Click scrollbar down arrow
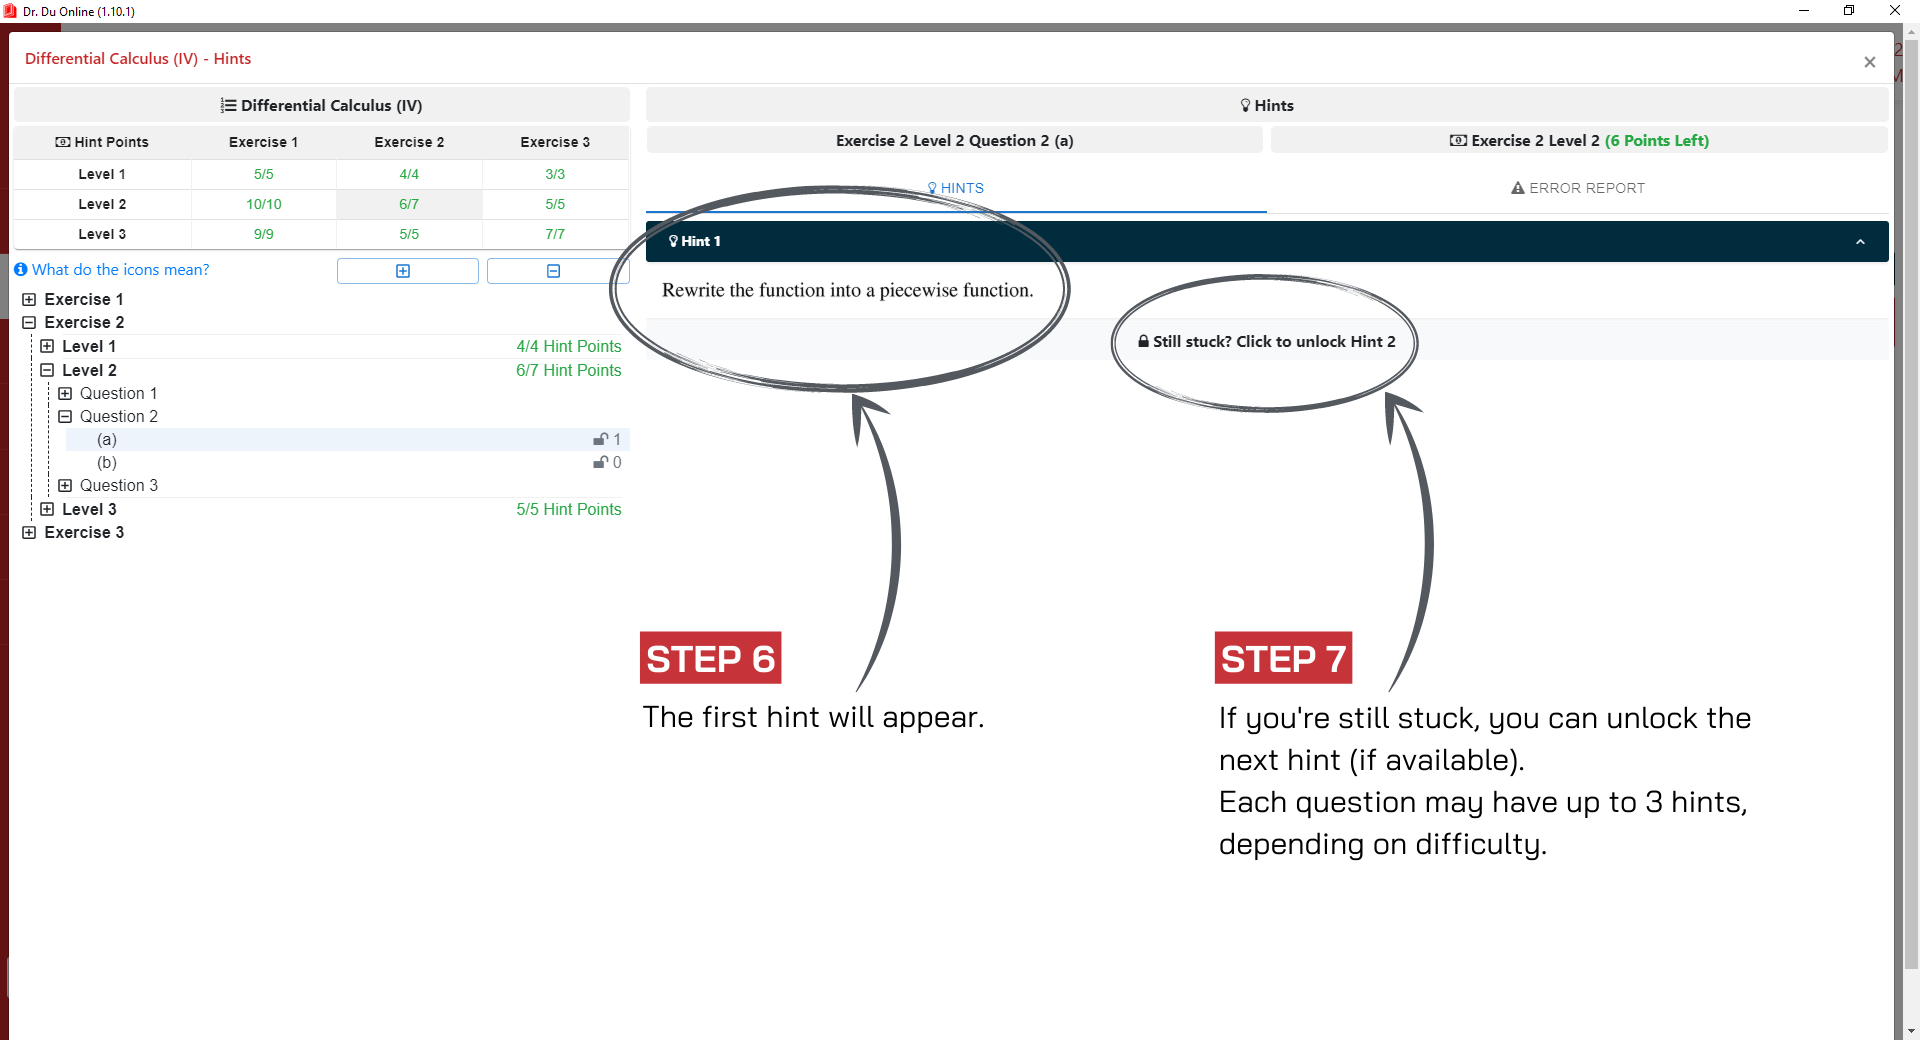The image size is (1920, 1040). (1911, 1031)
